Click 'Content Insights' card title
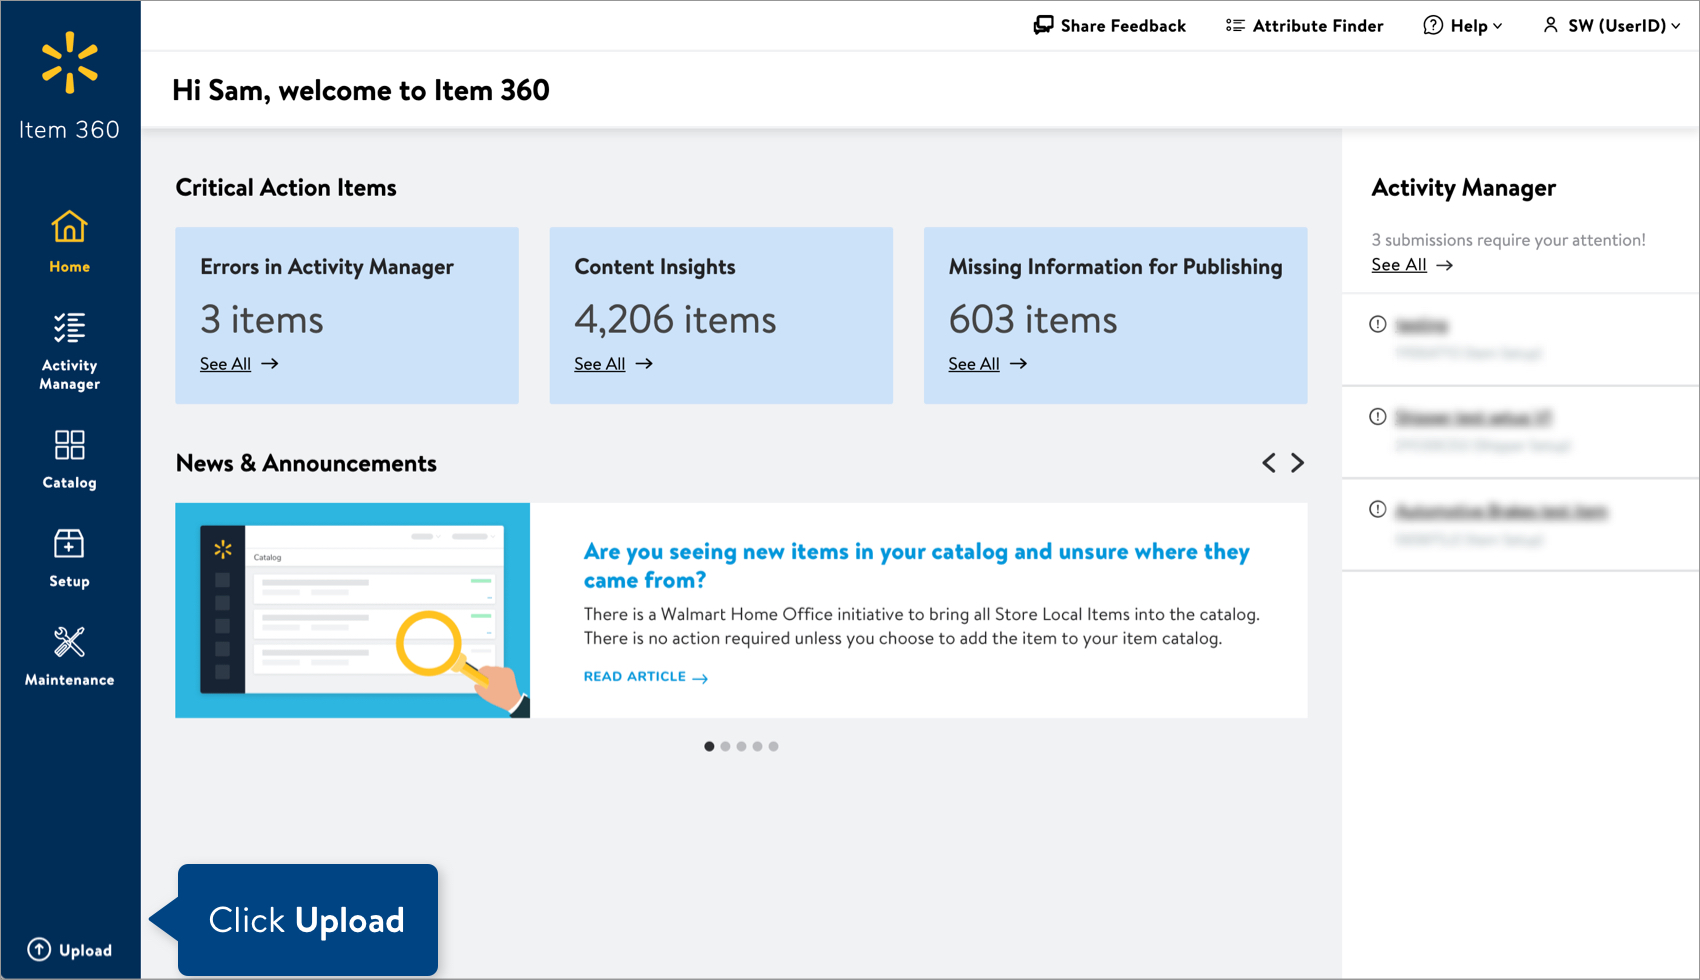 tap(655, 267)
